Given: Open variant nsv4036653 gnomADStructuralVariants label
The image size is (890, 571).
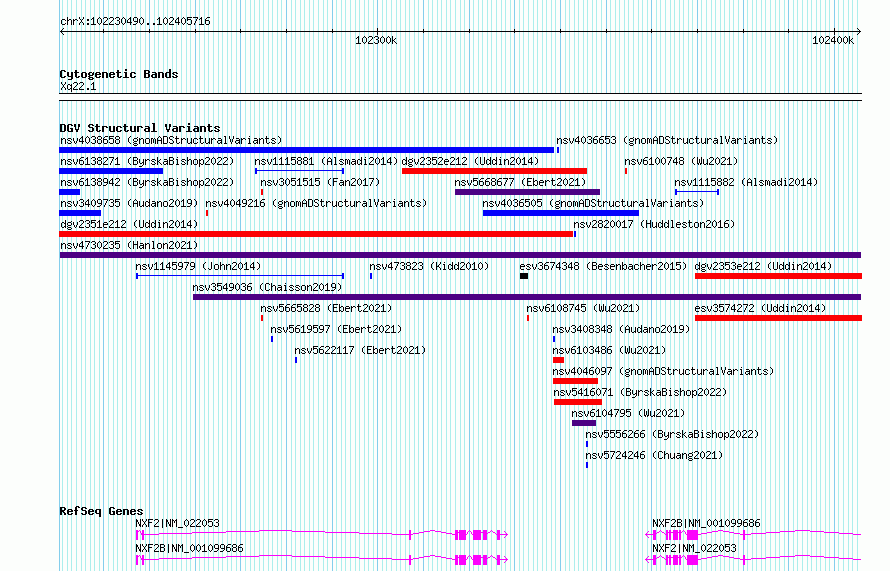Looking at the screenshot, I should point(667,140).
